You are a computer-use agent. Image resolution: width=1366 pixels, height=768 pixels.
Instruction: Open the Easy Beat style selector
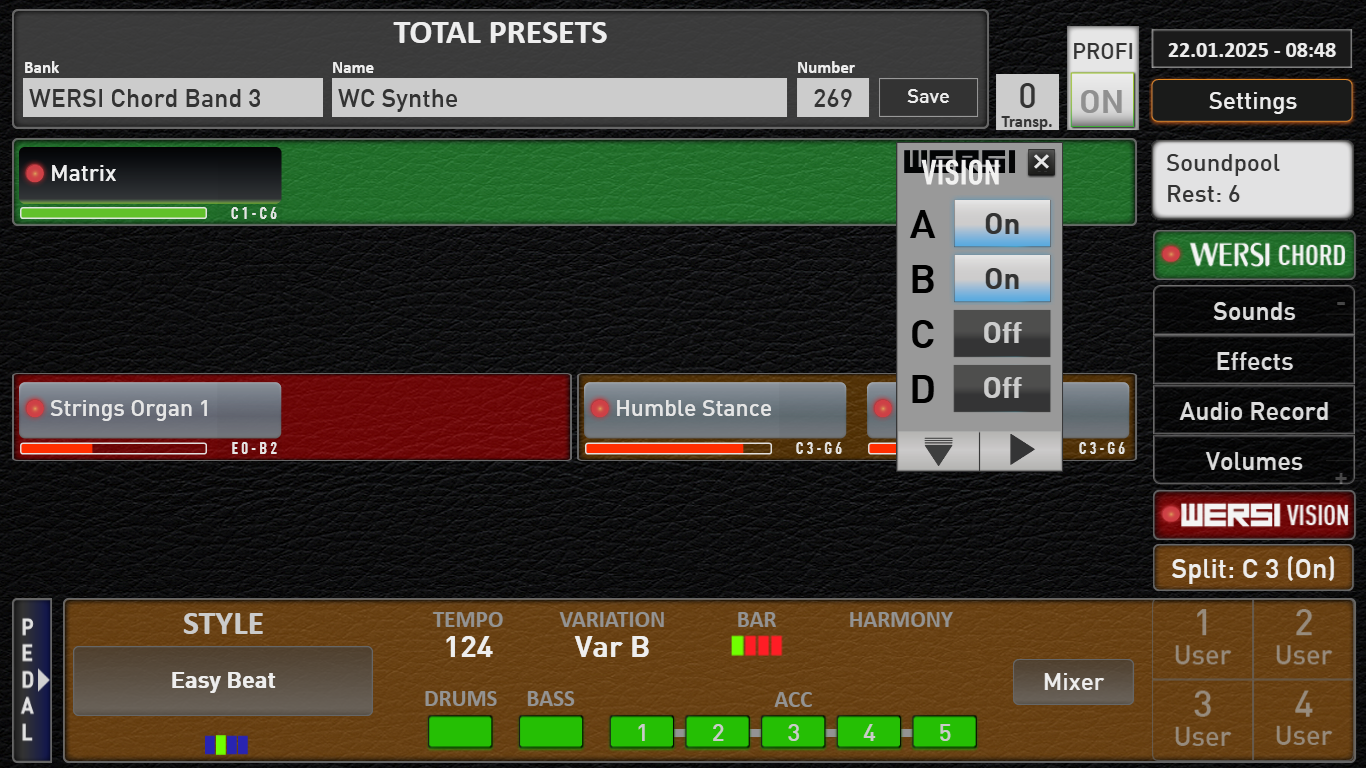(223, 681)
